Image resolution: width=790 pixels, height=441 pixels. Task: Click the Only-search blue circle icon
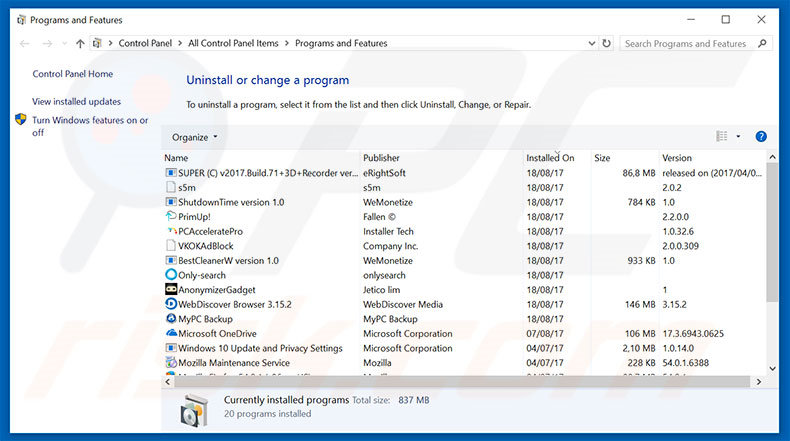(171, 275)
